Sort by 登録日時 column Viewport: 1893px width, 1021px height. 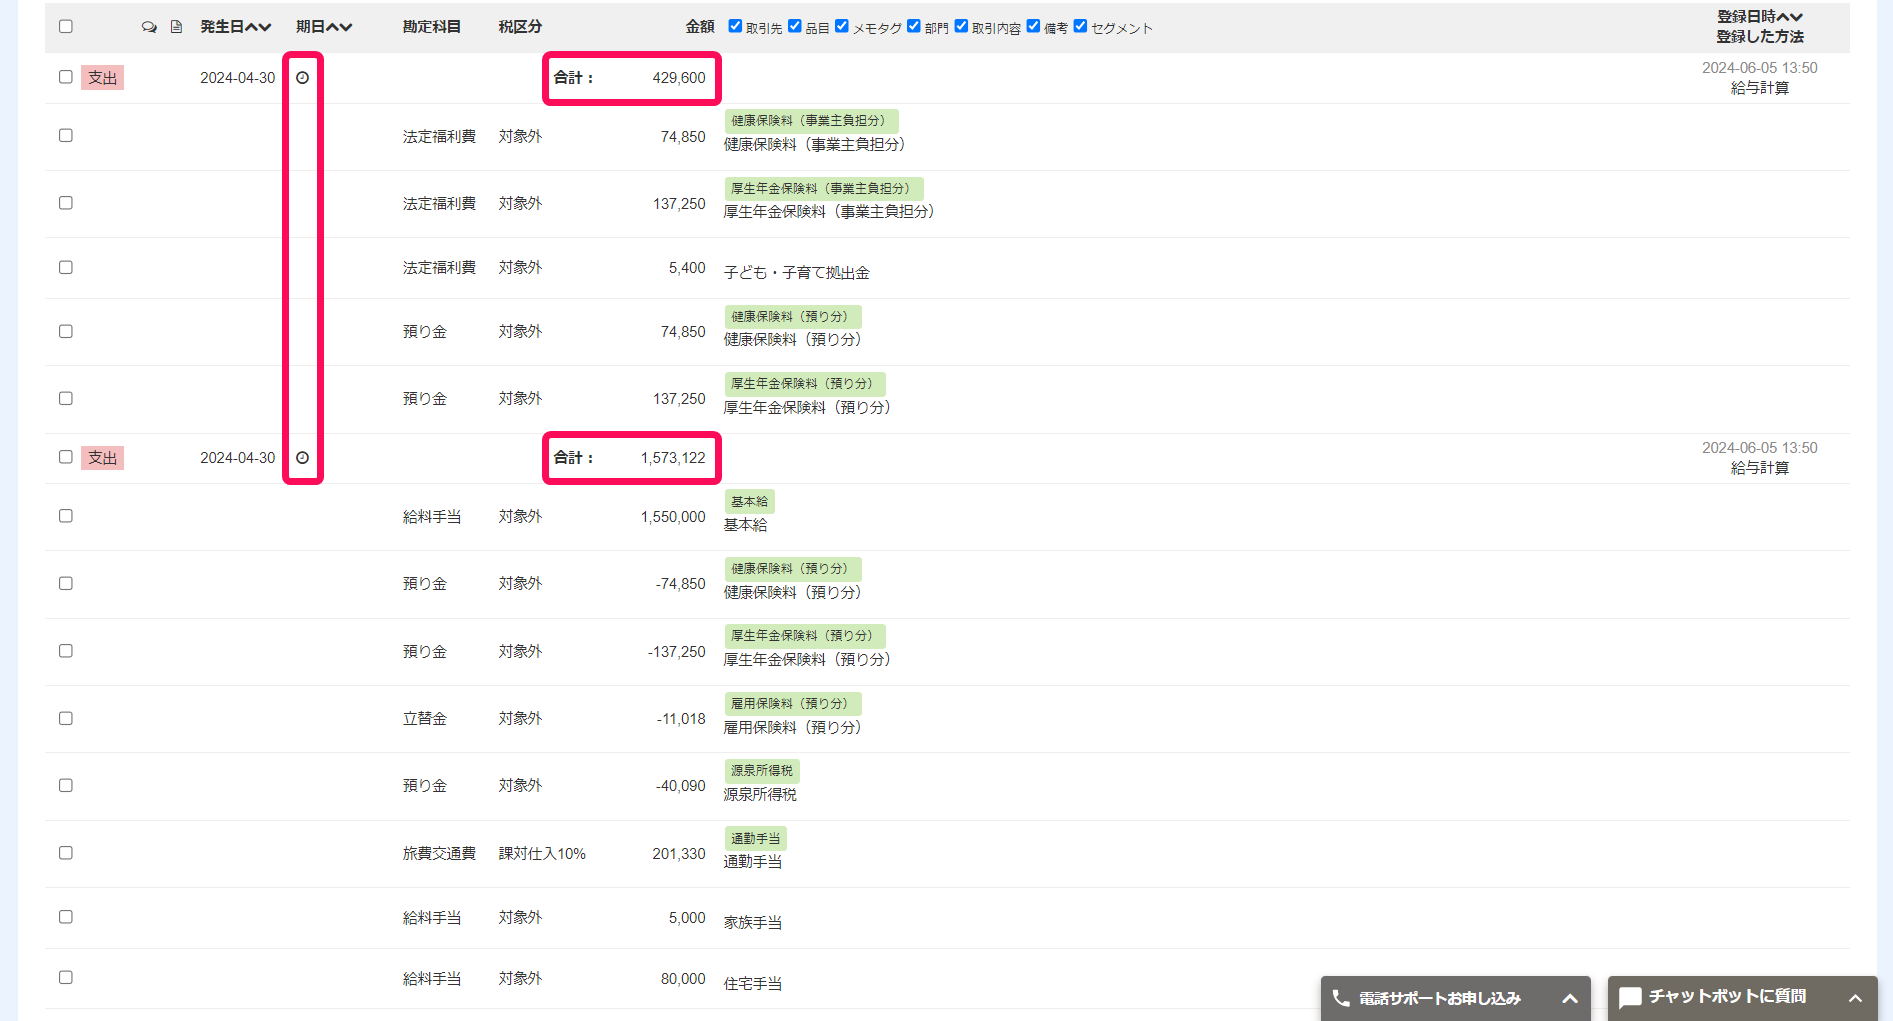(x=1760, y=17)
